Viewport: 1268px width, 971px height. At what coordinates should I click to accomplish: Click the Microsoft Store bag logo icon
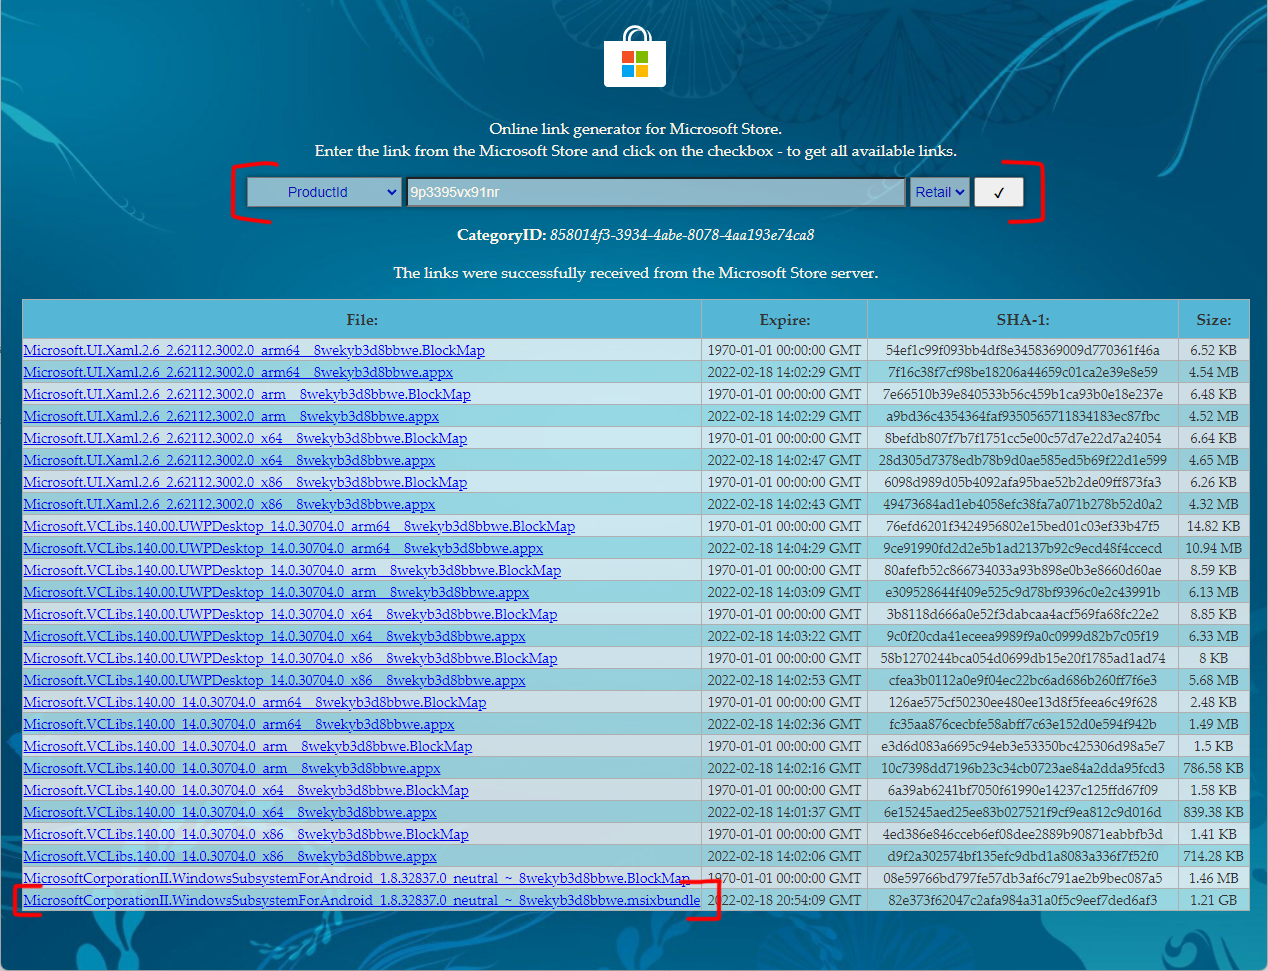tap(635, 58)
